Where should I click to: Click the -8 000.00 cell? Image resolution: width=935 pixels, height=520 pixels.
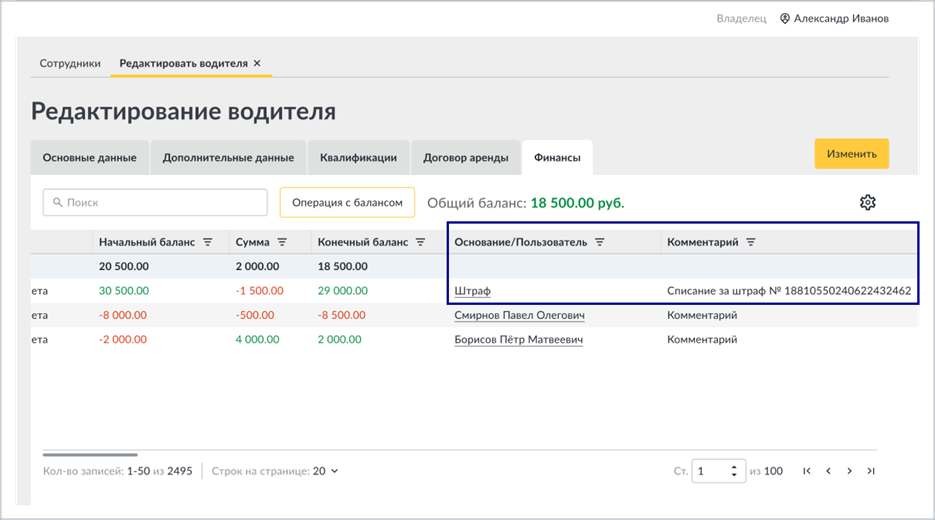123,315
